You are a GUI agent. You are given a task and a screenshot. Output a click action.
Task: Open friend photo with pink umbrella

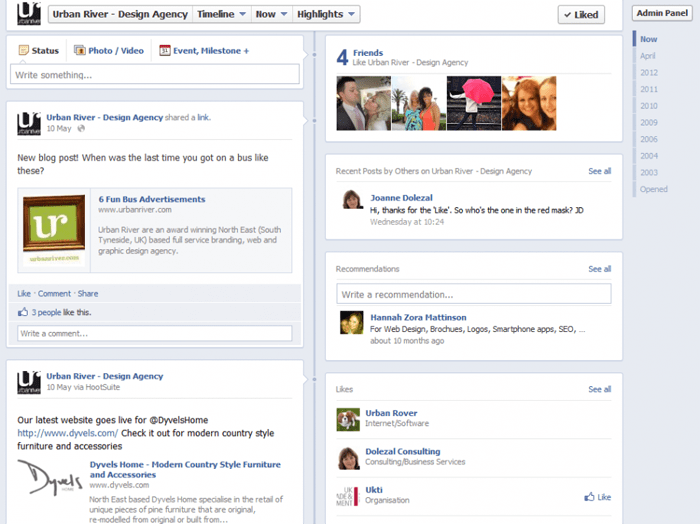point(474,103)
